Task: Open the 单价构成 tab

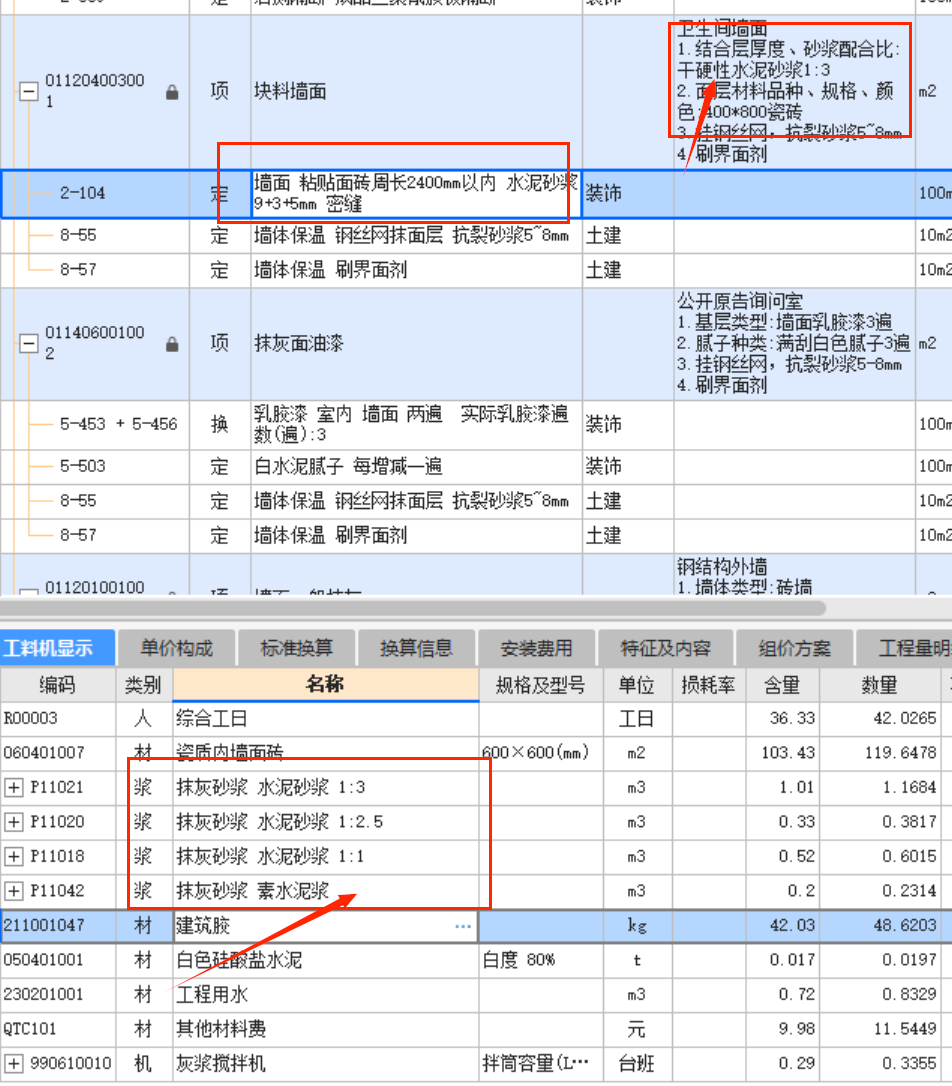Action: (177, 648)
